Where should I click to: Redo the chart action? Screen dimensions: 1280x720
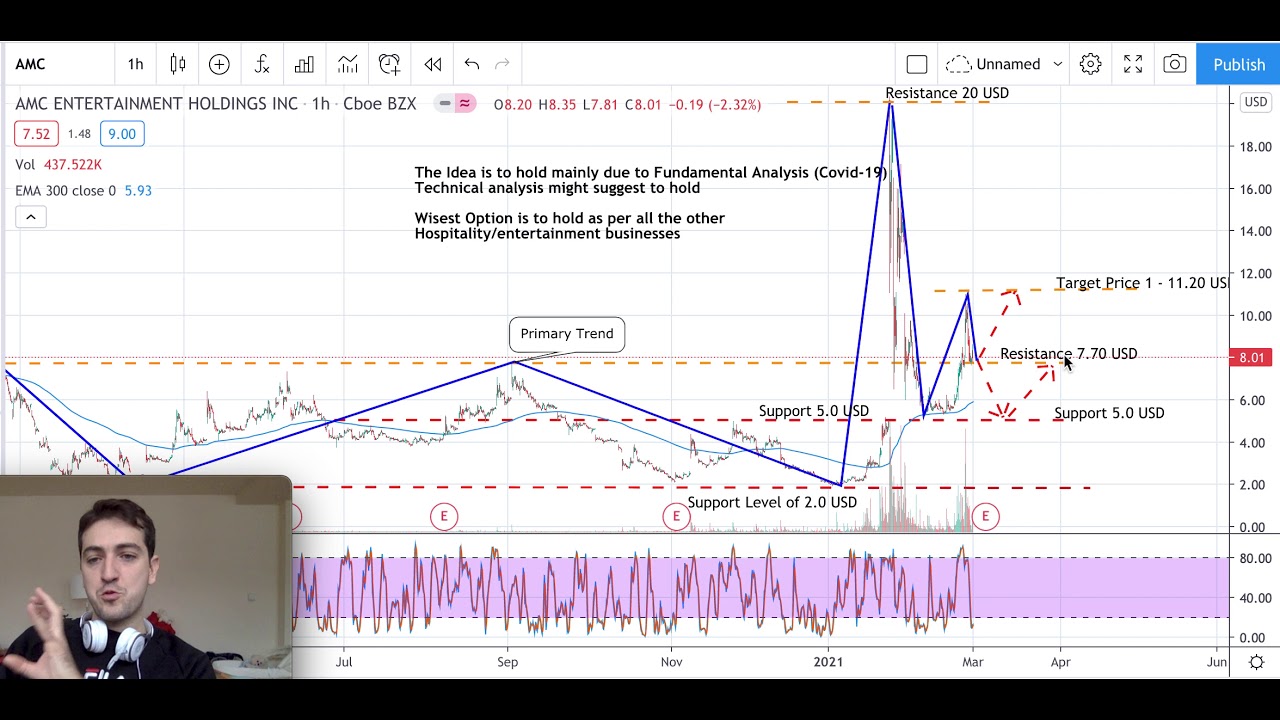[x=502, y=64]
